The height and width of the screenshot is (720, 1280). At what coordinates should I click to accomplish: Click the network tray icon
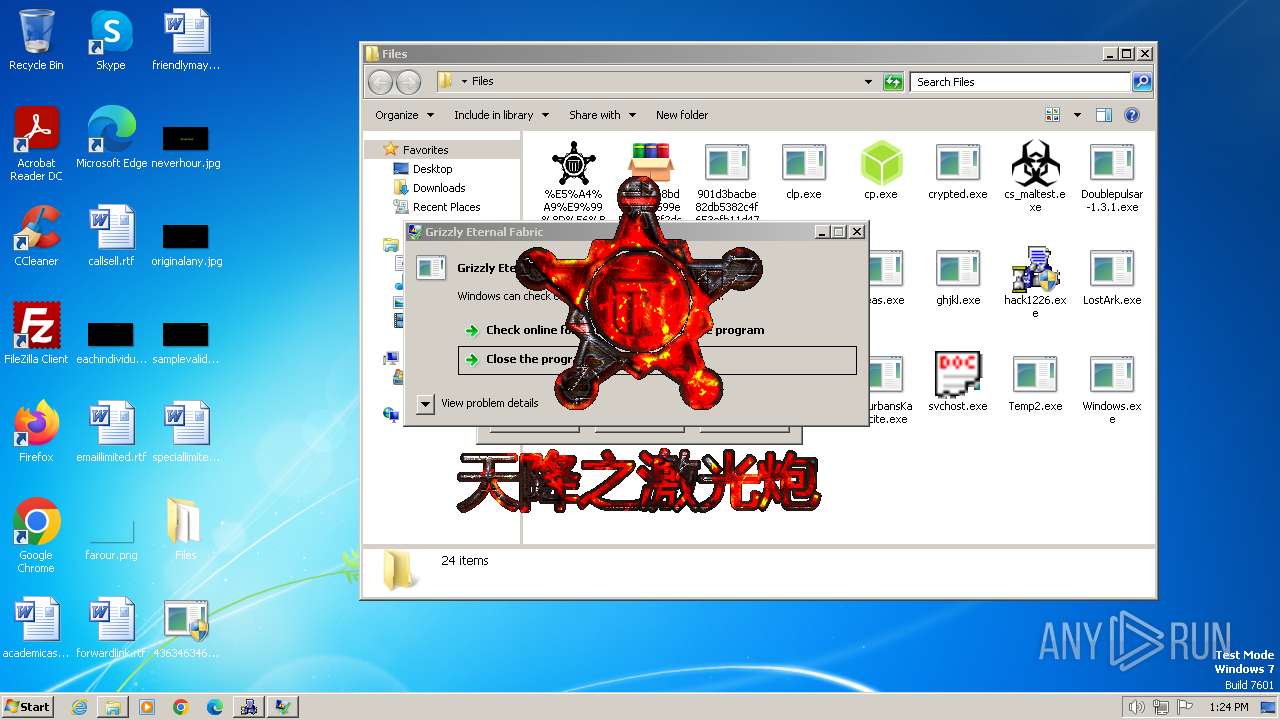pyautogui.click(x=1161, y=707)
